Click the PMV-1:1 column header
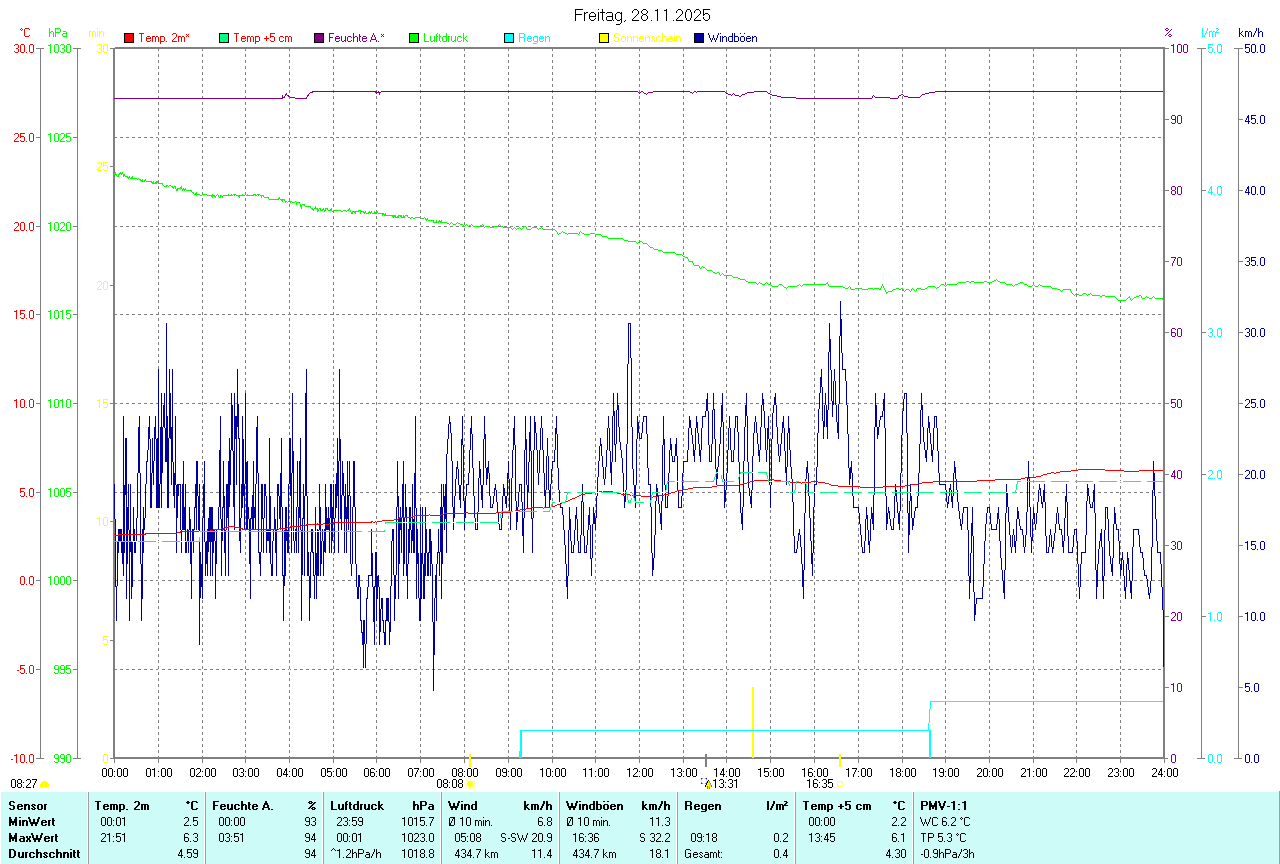 tap(943, 805)
